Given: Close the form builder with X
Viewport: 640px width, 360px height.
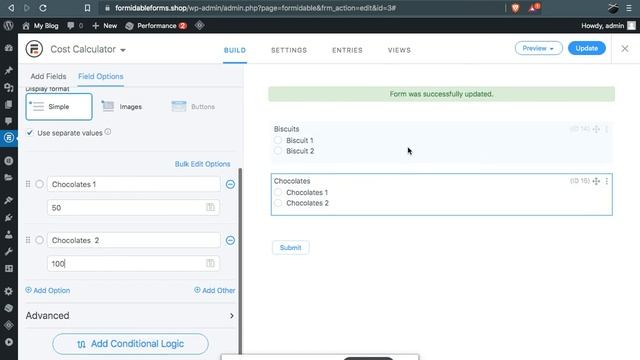Looking at the screenshot, I should click(x=625, y=49).
